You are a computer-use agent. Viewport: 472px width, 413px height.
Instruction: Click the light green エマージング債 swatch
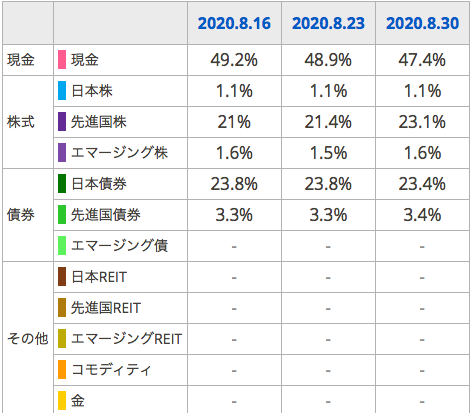click(62, 246)
